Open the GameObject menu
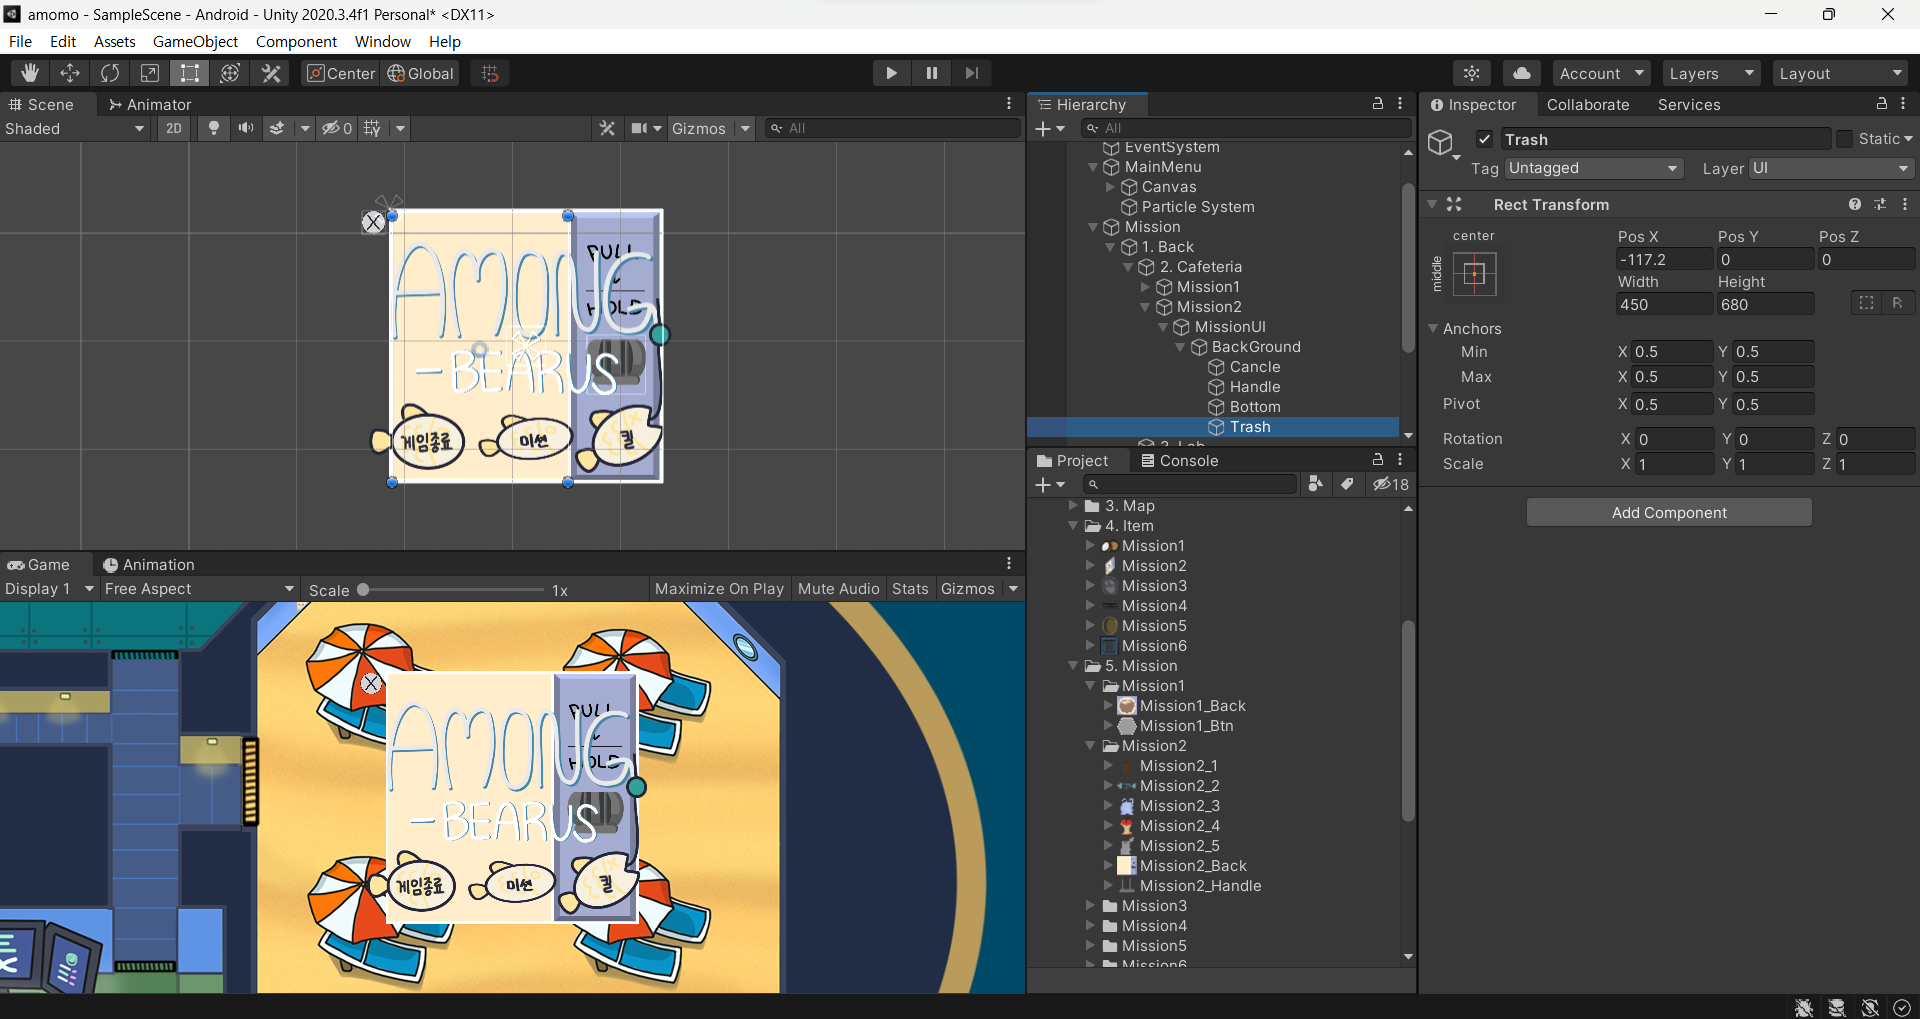 coord(195,41)
